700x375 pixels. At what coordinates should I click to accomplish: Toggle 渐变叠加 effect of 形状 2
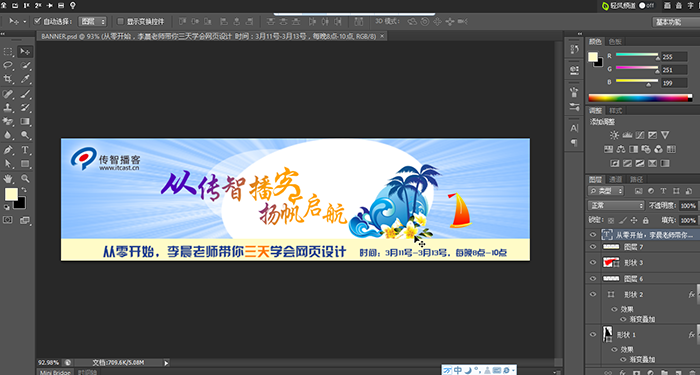(x=623, y=319)
